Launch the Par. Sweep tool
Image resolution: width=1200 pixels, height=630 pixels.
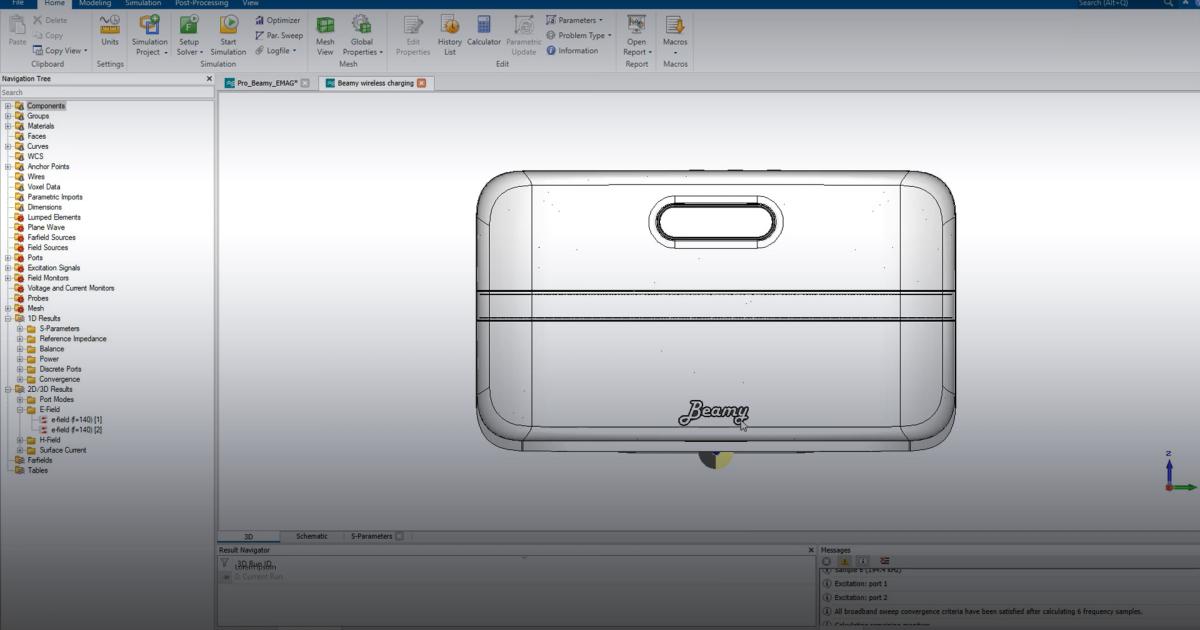(x=278, y=34)
